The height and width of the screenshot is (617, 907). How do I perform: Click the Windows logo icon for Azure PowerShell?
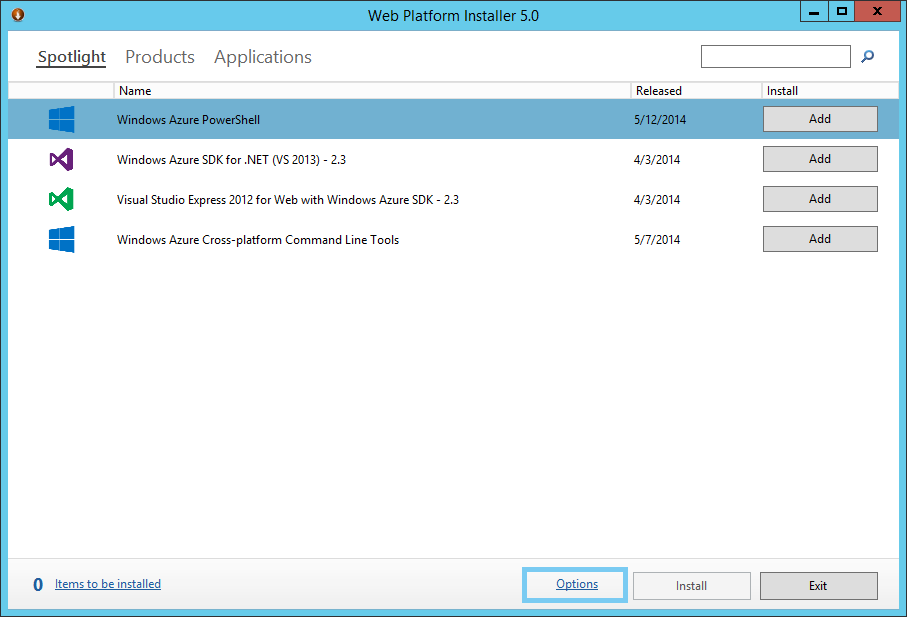61,119
